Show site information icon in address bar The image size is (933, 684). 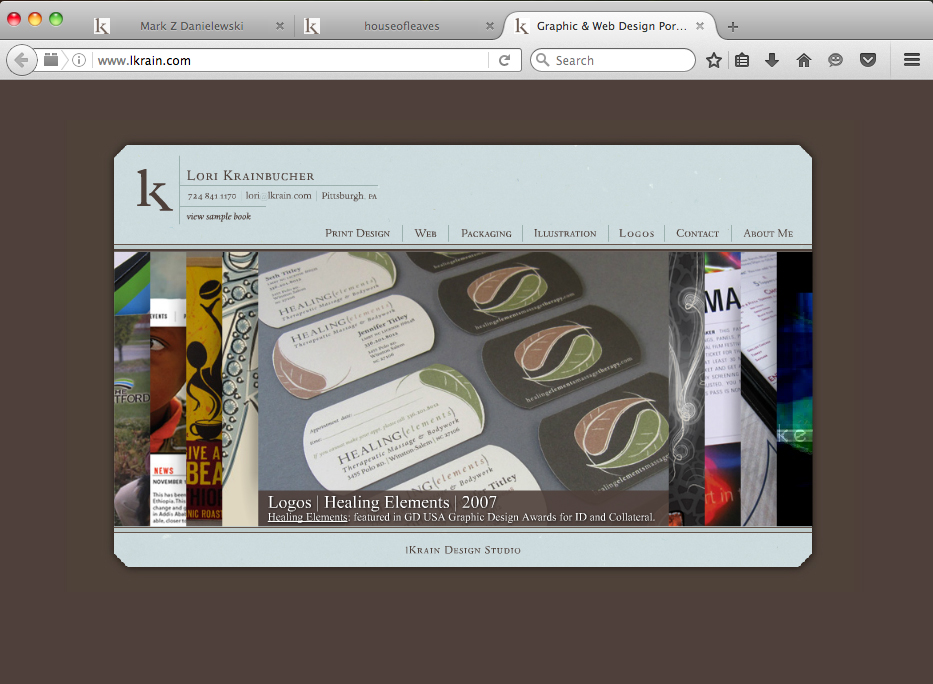pyautogui.click(x=79, y=60)
